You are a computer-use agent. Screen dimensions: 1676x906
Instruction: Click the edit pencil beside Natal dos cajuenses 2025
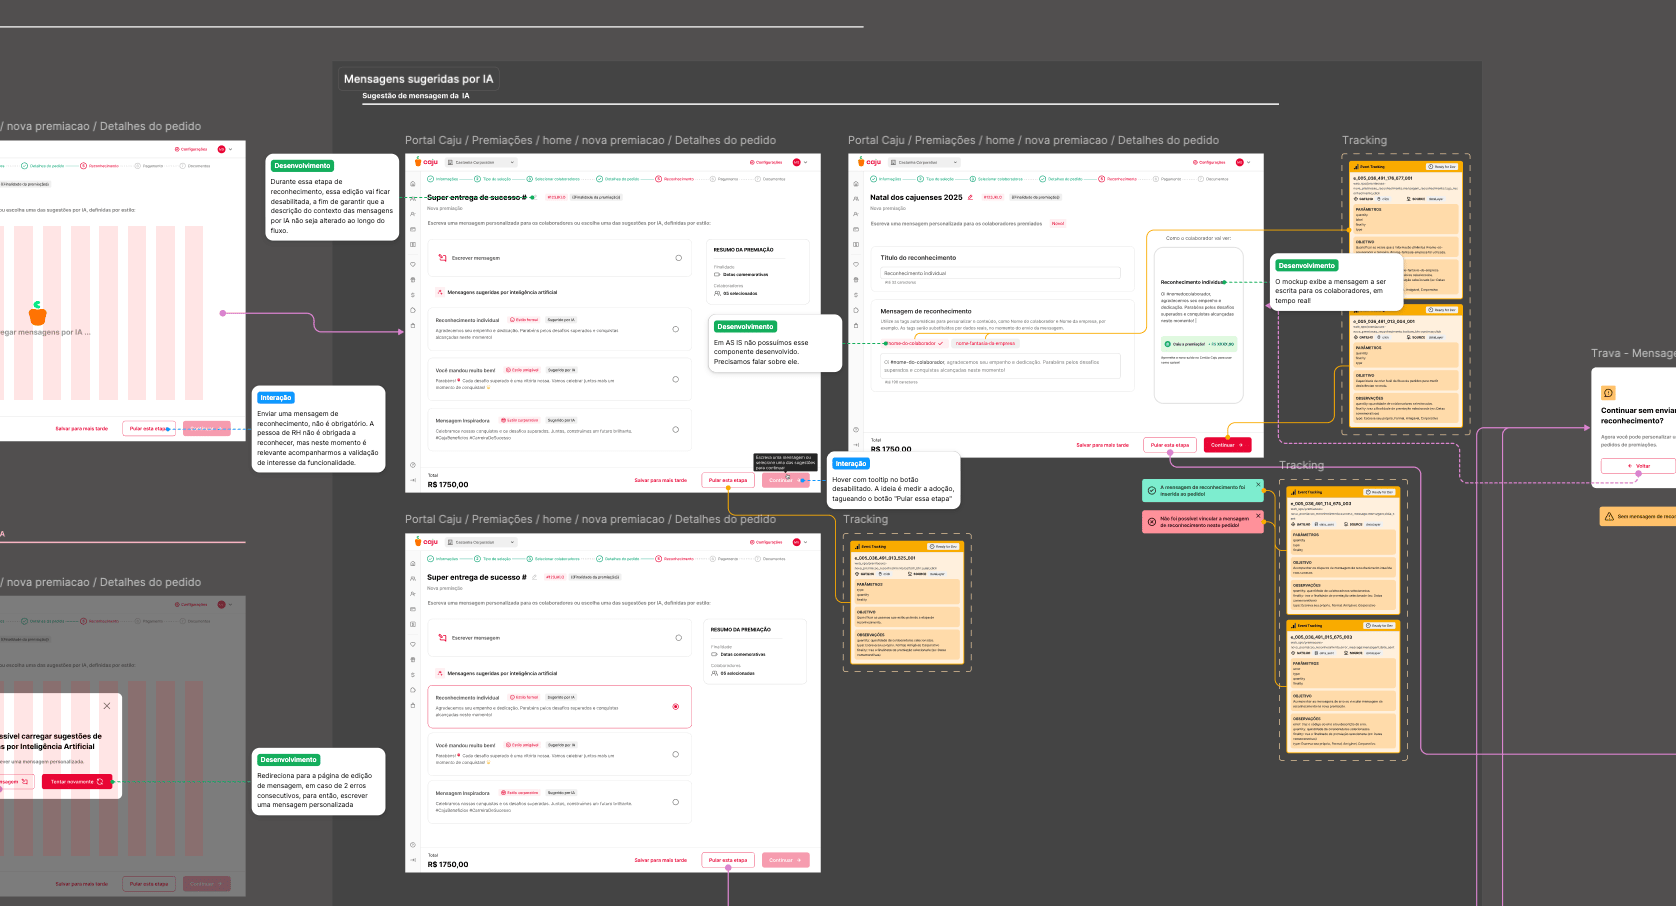pyautogui.click(x=970, y=197)
